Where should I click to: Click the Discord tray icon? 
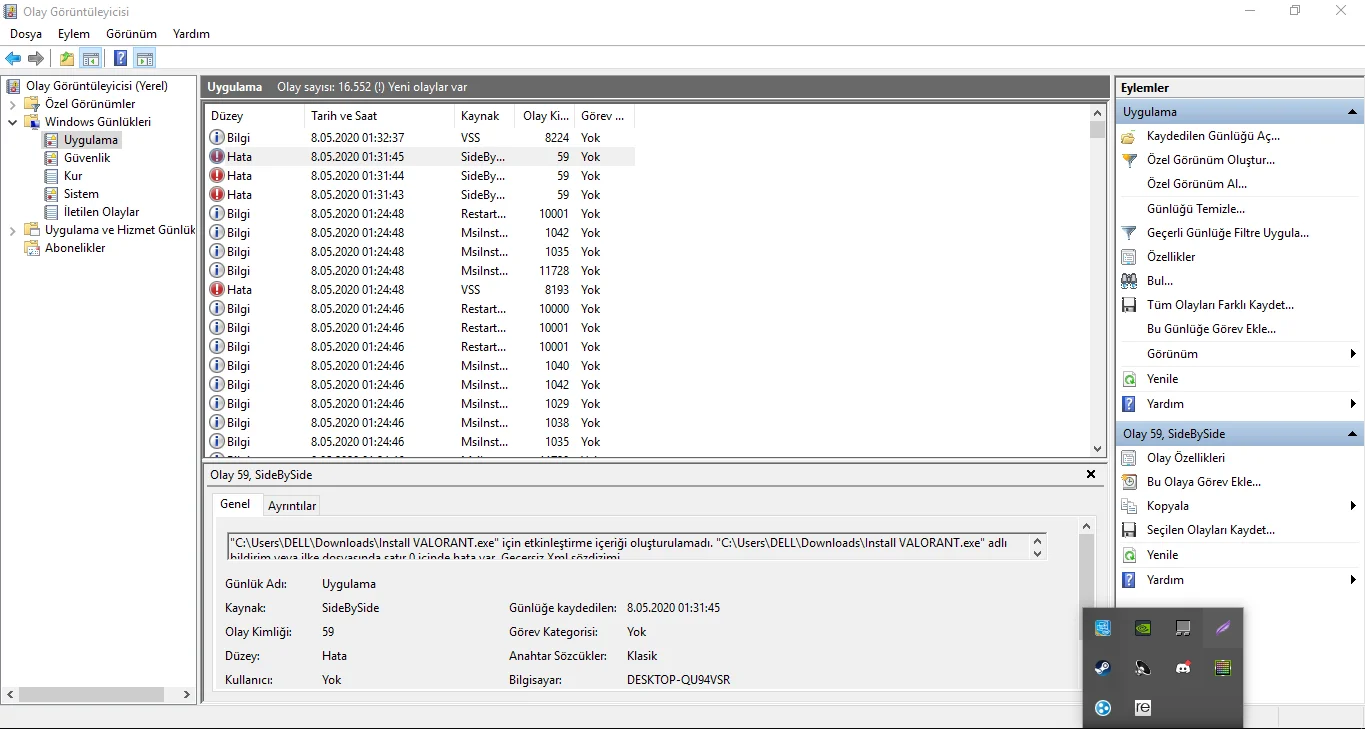pyautogui.click(x=1183, y=668)
